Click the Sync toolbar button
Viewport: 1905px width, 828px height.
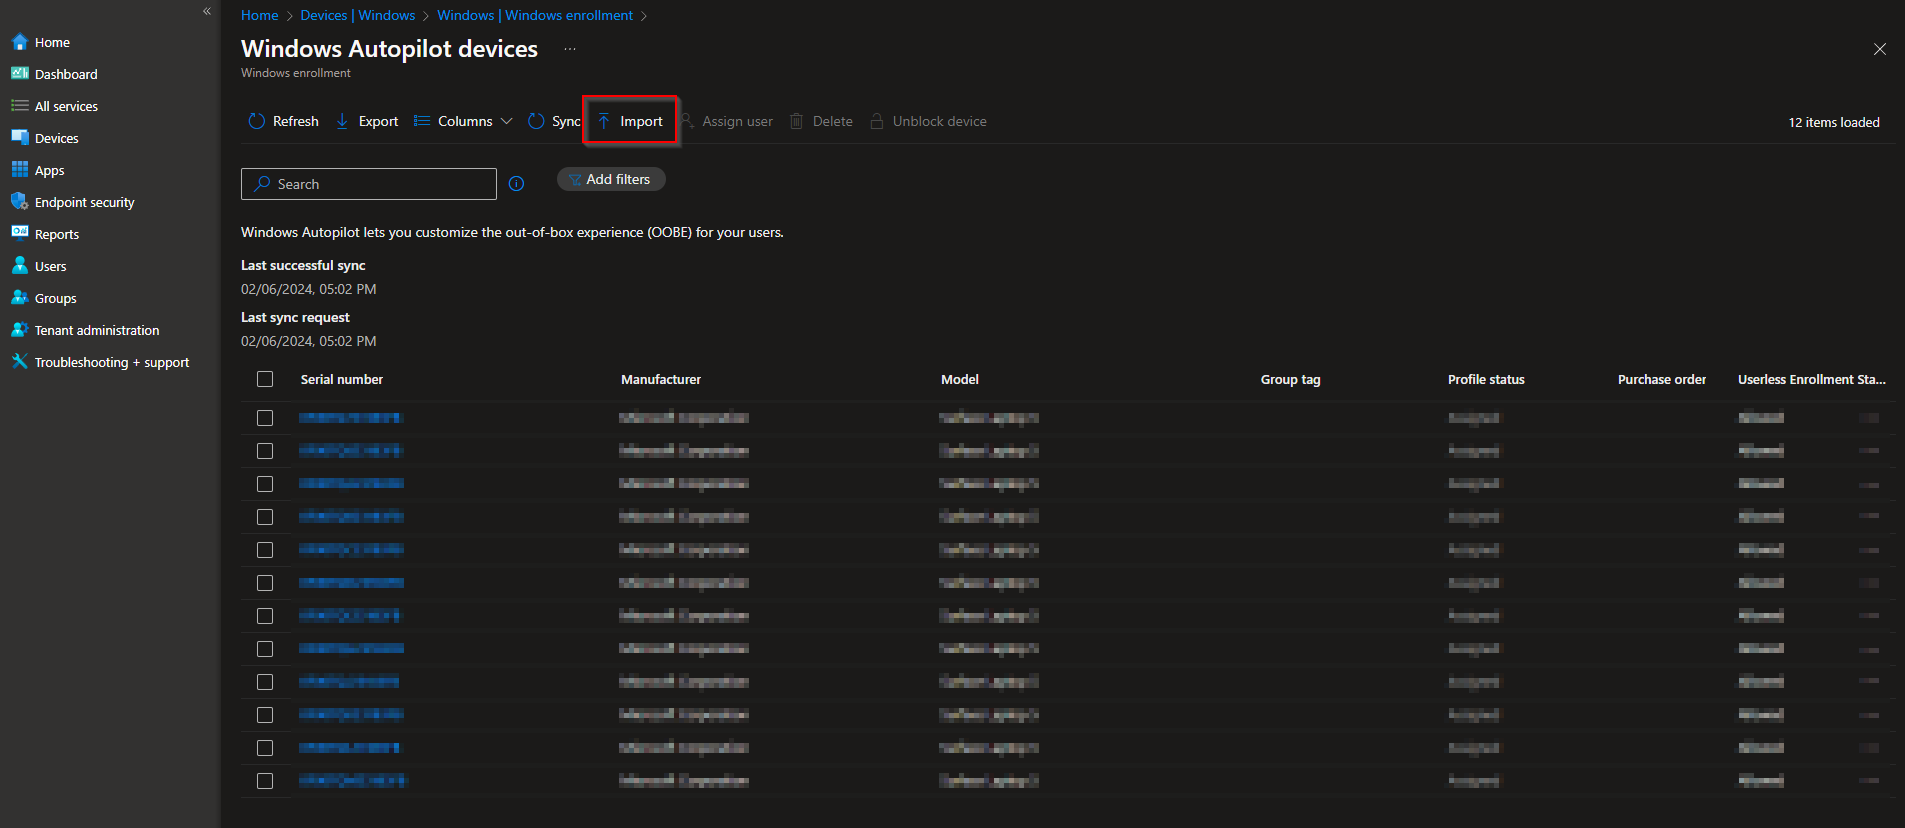coord(554,121)
